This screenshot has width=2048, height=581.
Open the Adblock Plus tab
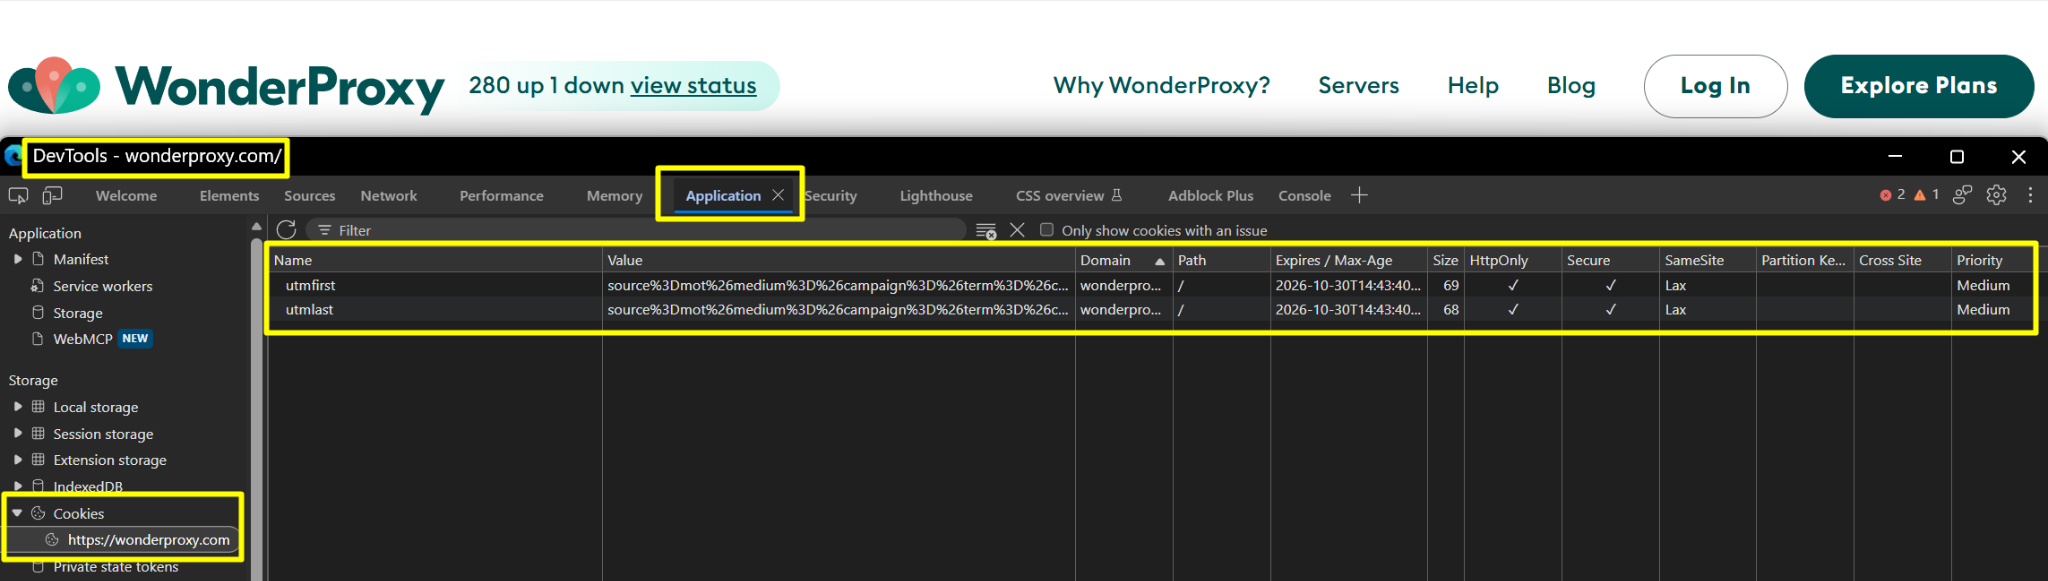[x=1210, y=196]
